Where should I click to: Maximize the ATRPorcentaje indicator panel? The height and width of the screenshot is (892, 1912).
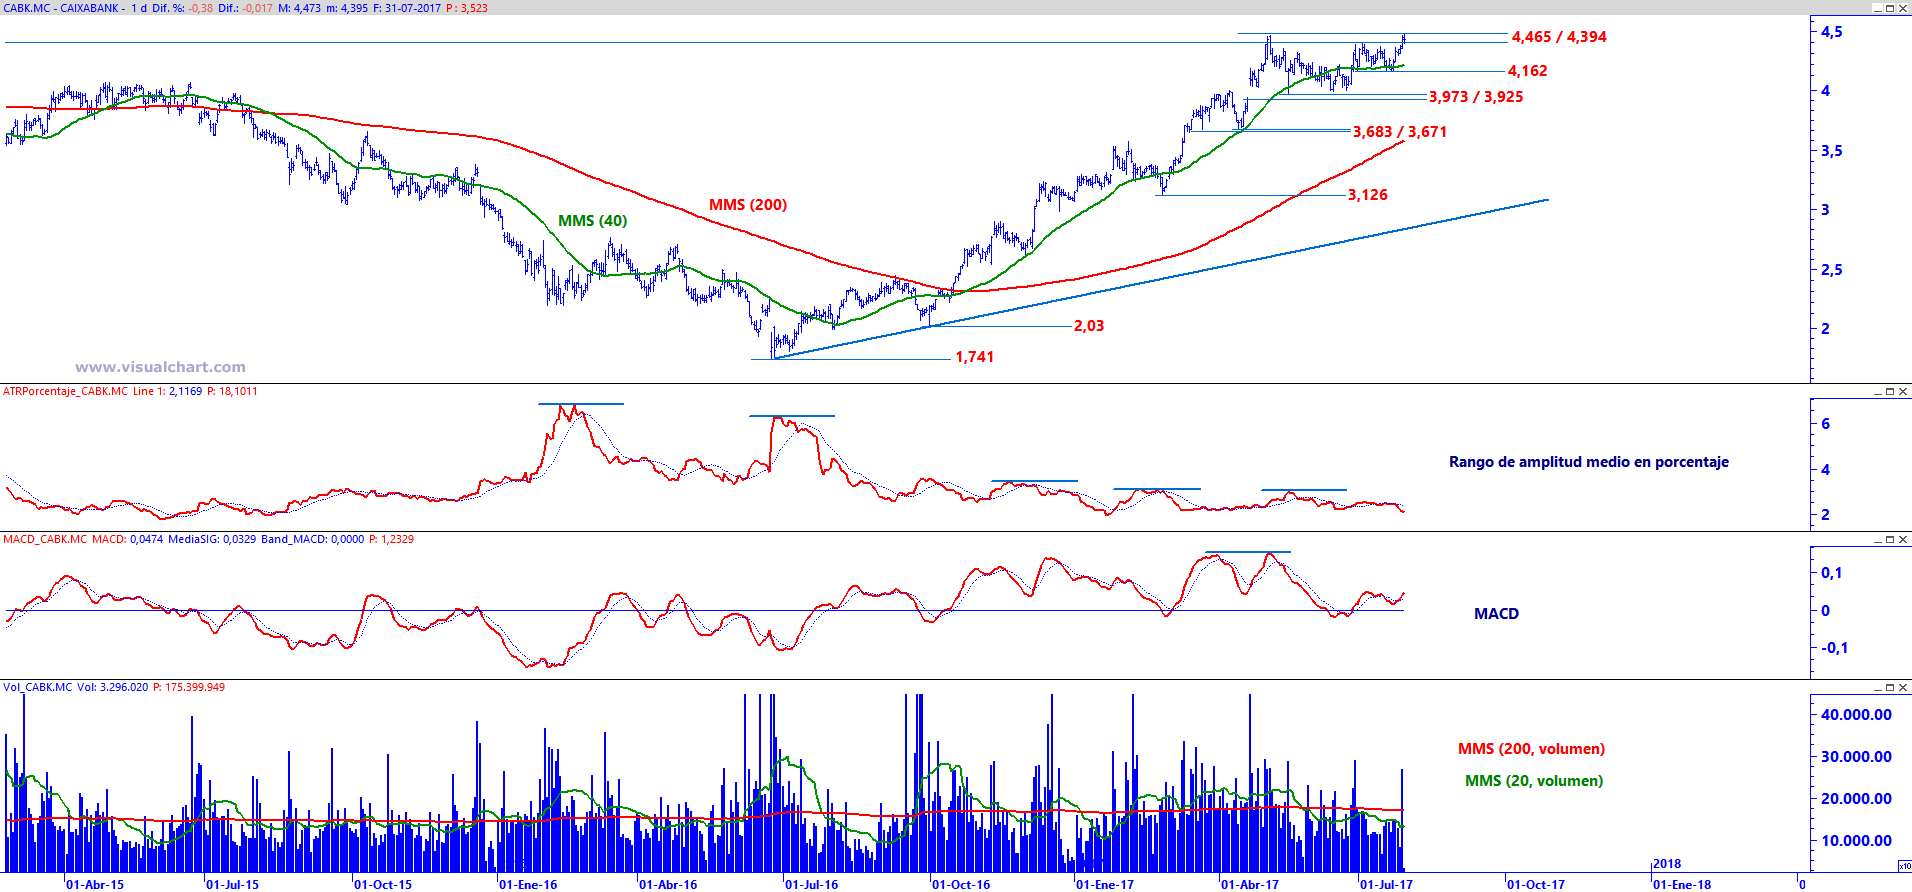point(1890,392)
